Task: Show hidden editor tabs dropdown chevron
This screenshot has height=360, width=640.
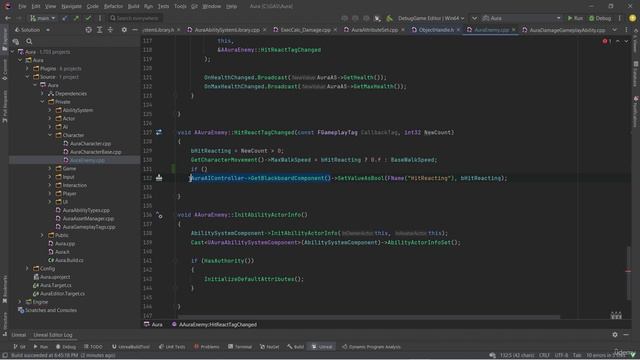Action: [615, 30]
